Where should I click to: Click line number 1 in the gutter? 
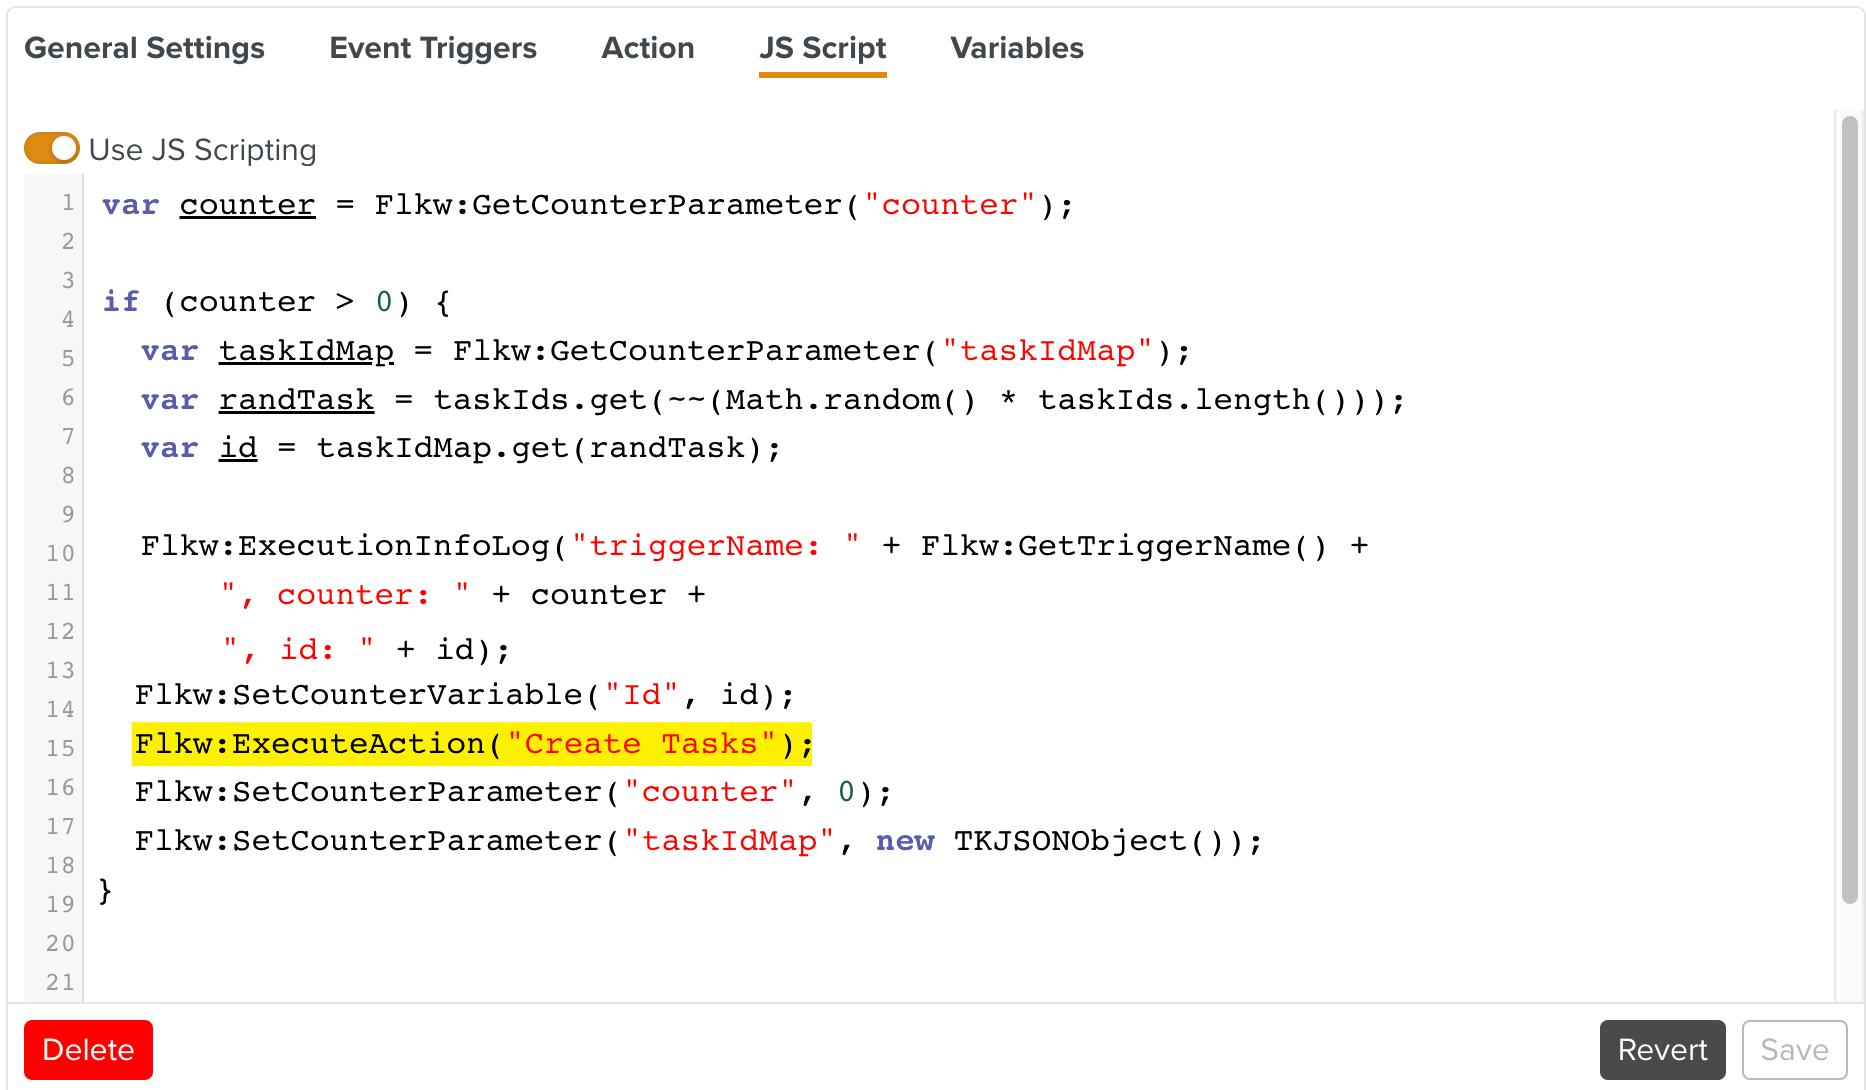click(x=67, y=203)
